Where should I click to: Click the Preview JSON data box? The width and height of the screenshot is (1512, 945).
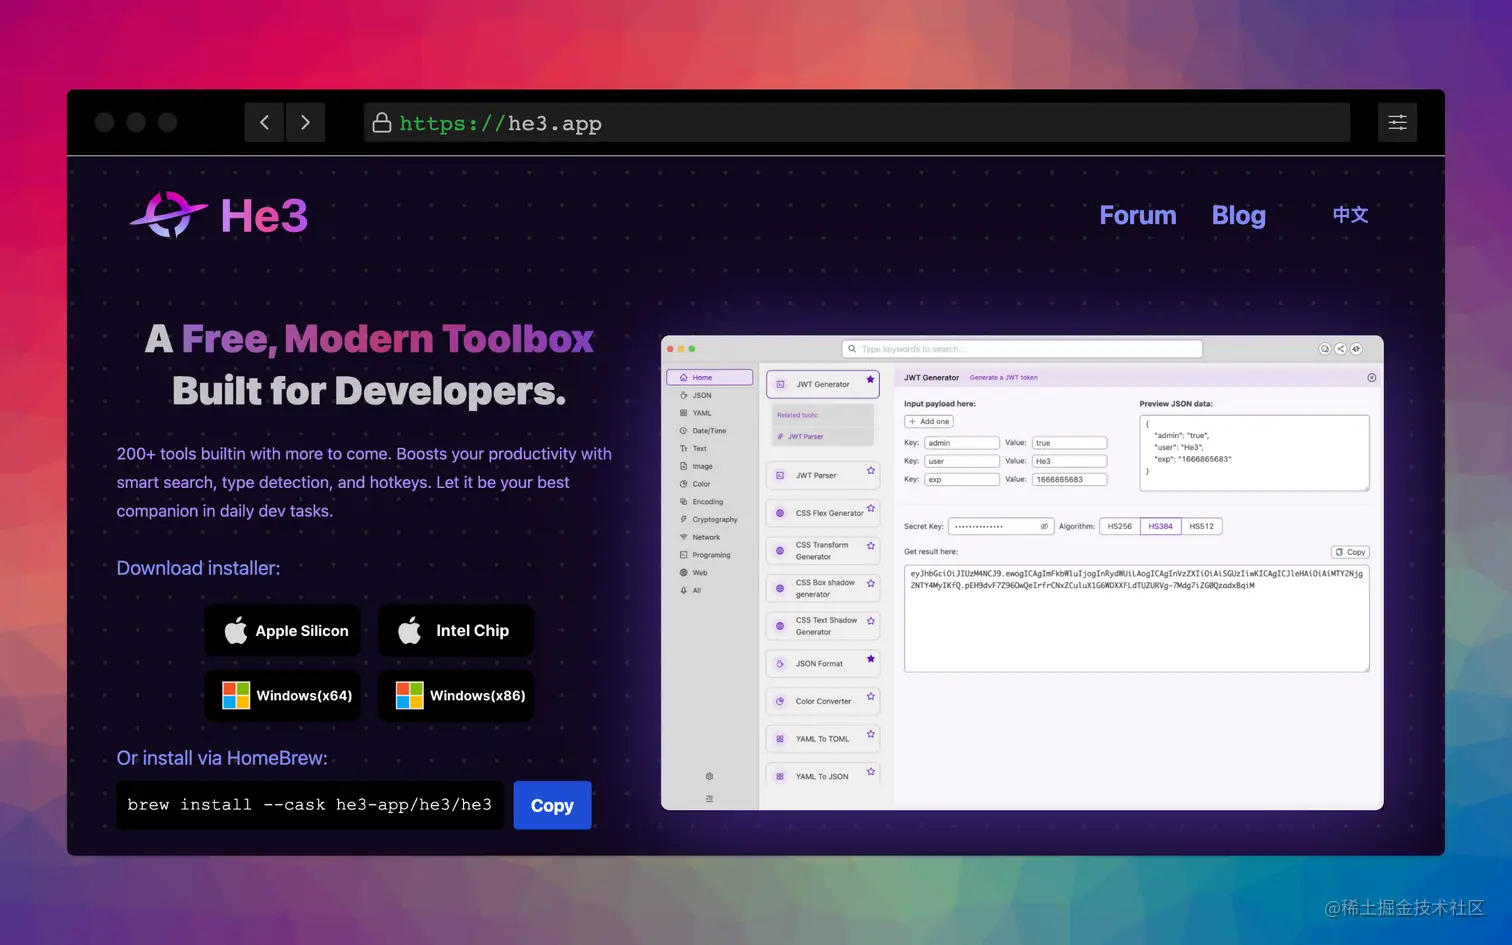tap(1254, 453)
